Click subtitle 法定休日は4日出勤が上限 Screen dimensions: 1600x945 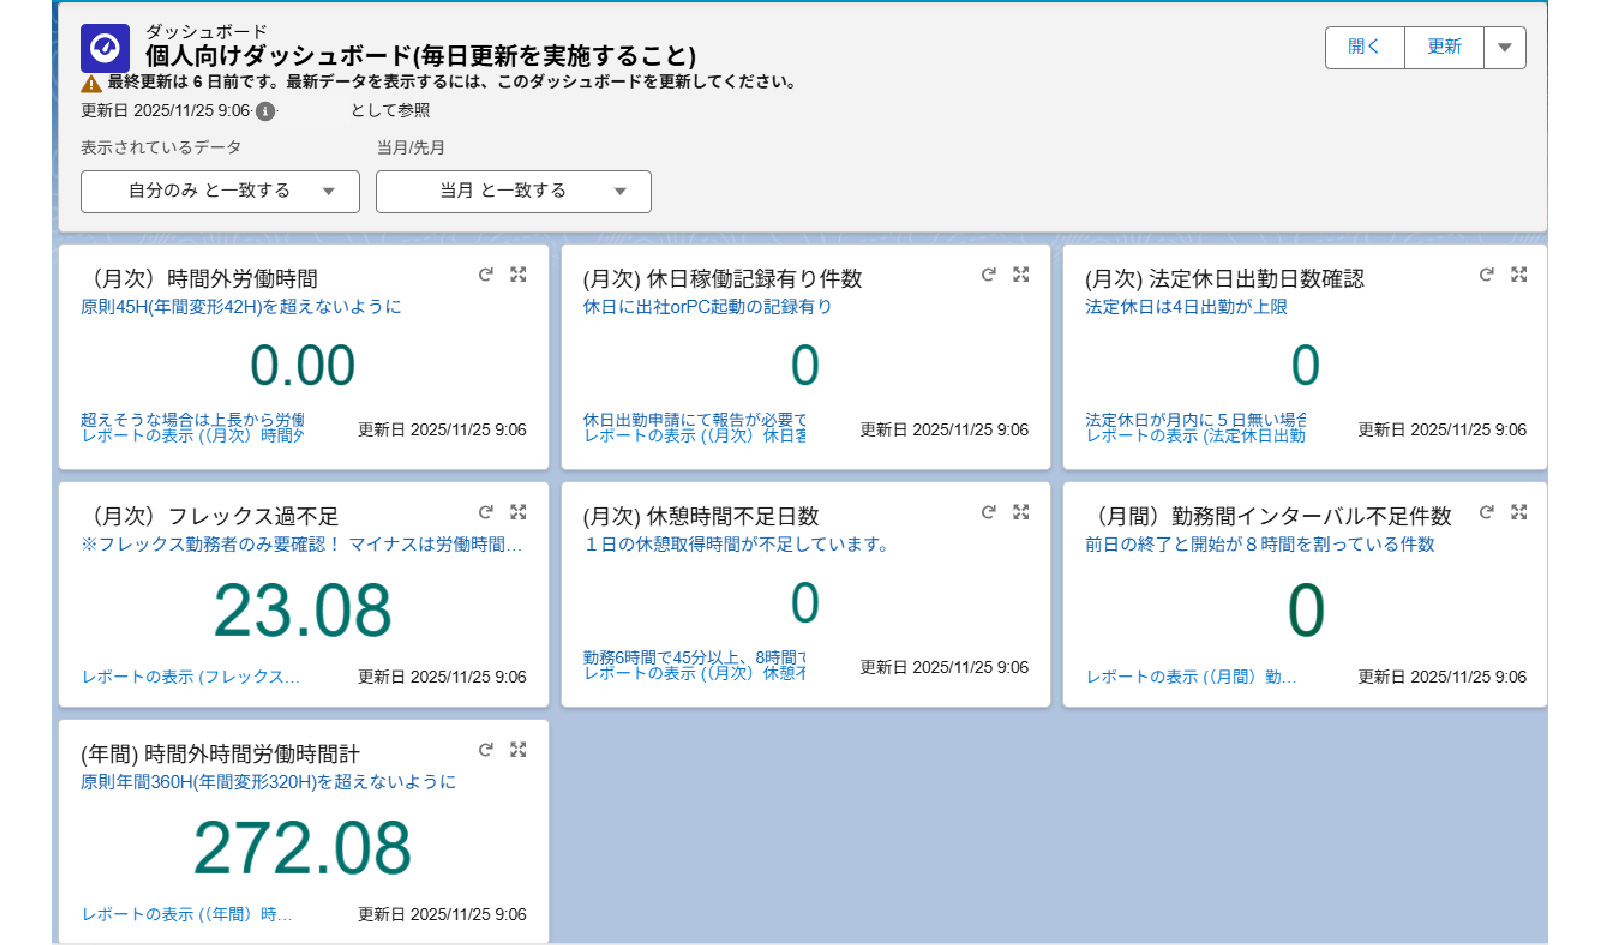(1186, 307)
